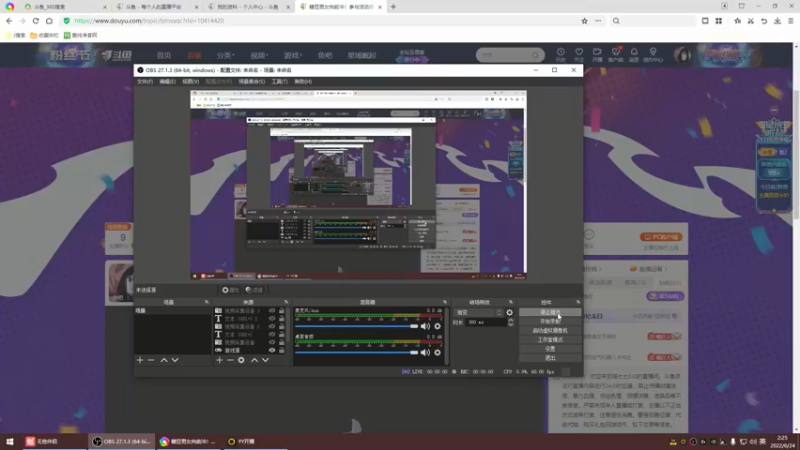Set the 麦克风/Aux volume slider
The image size is (800, 450).
point(357,327)
